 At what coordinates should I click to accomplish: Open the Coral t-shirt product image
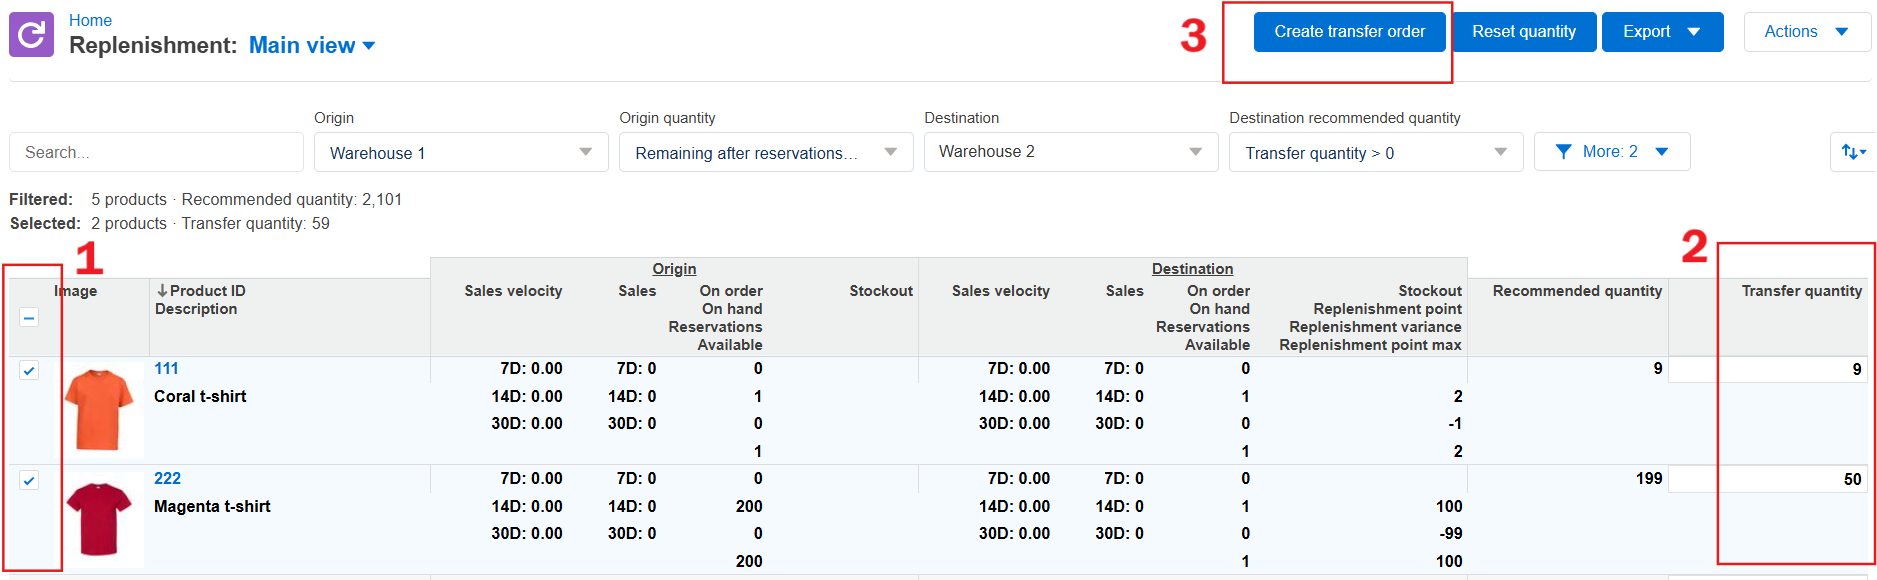coord(99,410)
